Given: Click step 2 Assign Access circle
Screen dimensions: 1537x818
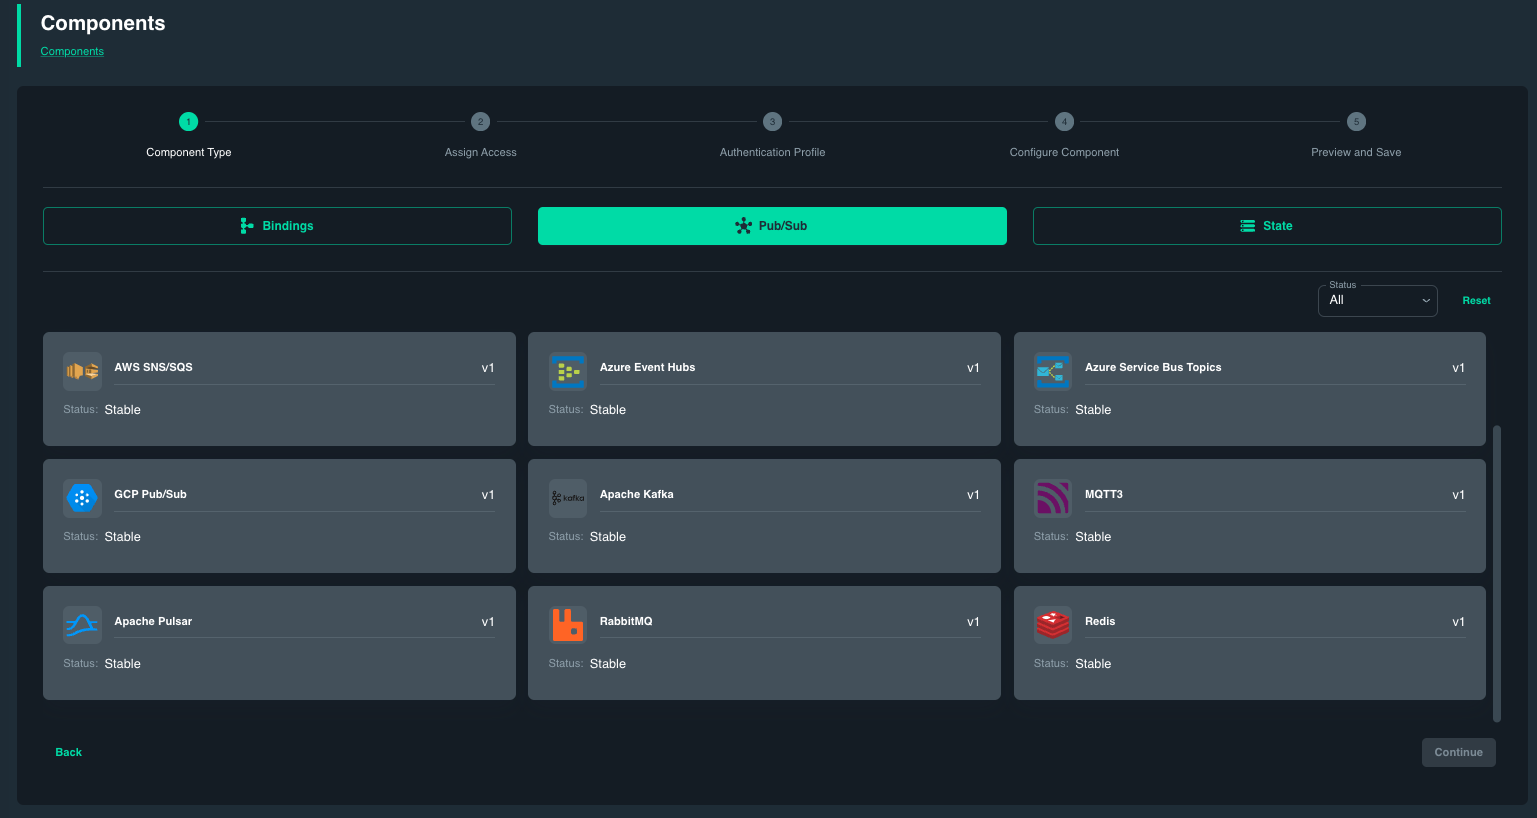Looking at the screenshot, I should pyautogui.click(x=480, y=122).
